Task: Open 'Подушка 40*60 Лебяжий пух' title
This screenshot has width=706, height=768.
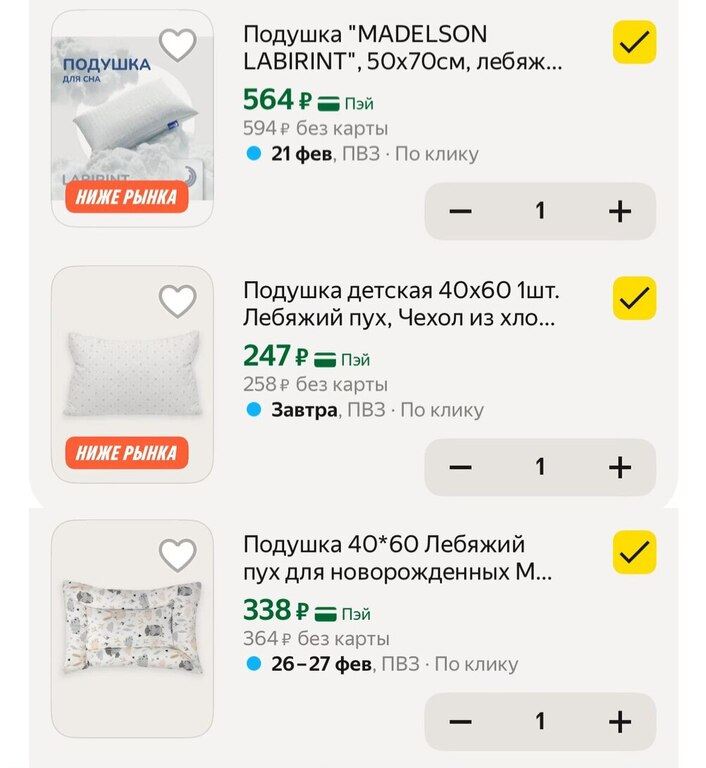Action: 396,559
